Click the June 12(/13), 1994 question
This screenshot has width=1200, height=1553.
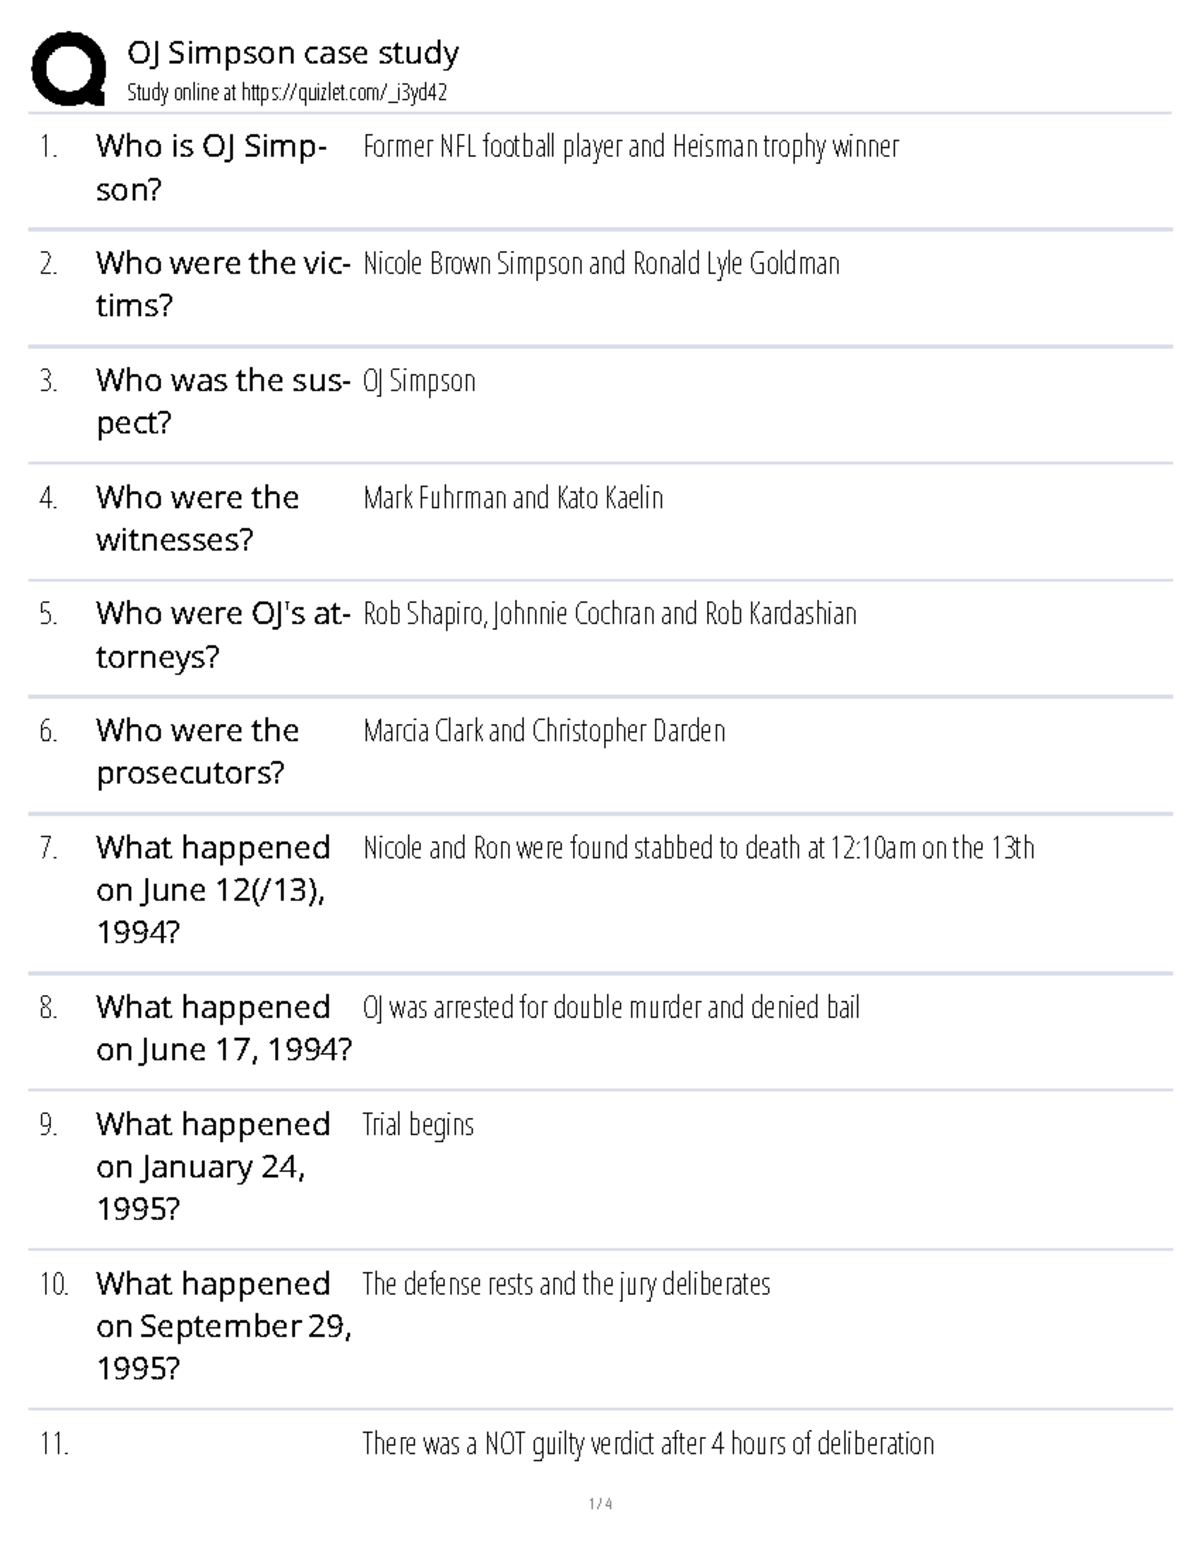(213, 889)
